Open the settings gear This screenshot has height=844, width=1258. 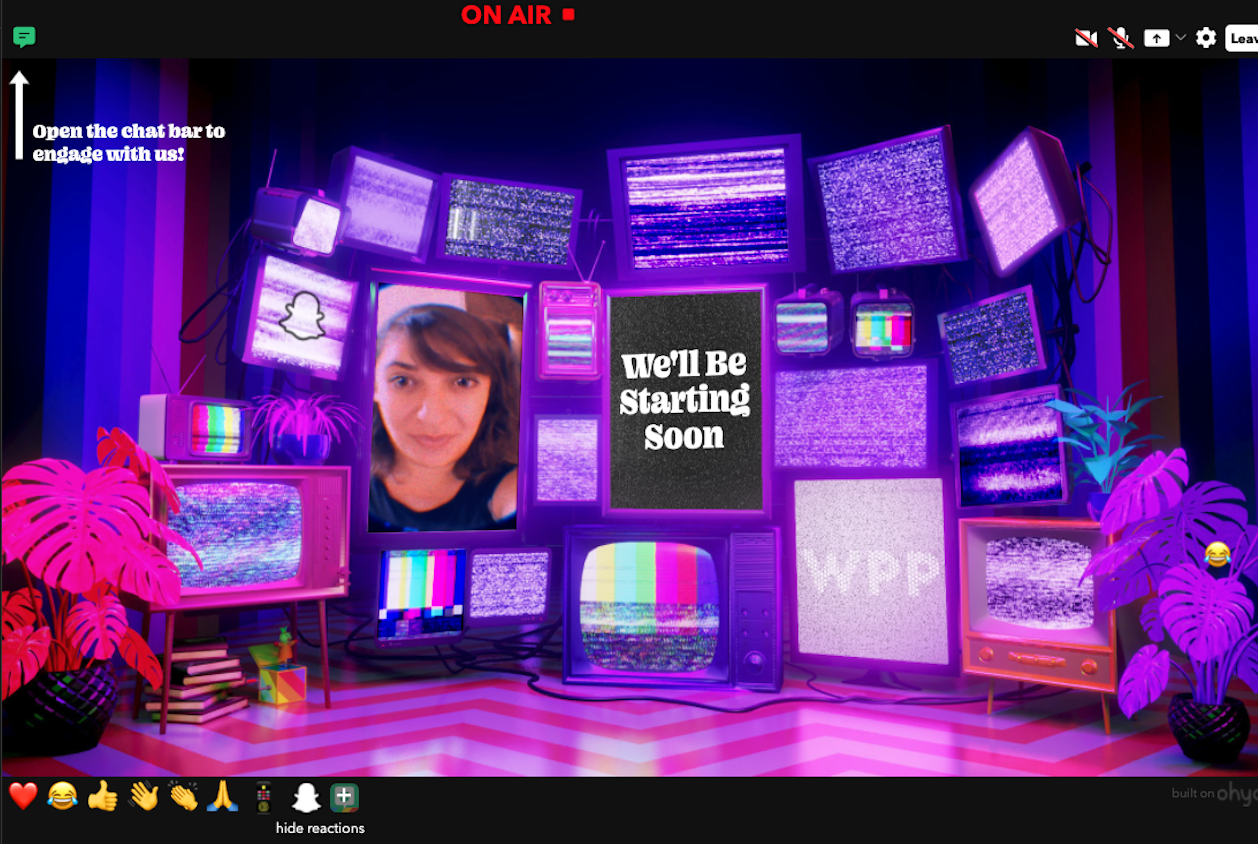pyautogui.click(x=1206, y=38)
